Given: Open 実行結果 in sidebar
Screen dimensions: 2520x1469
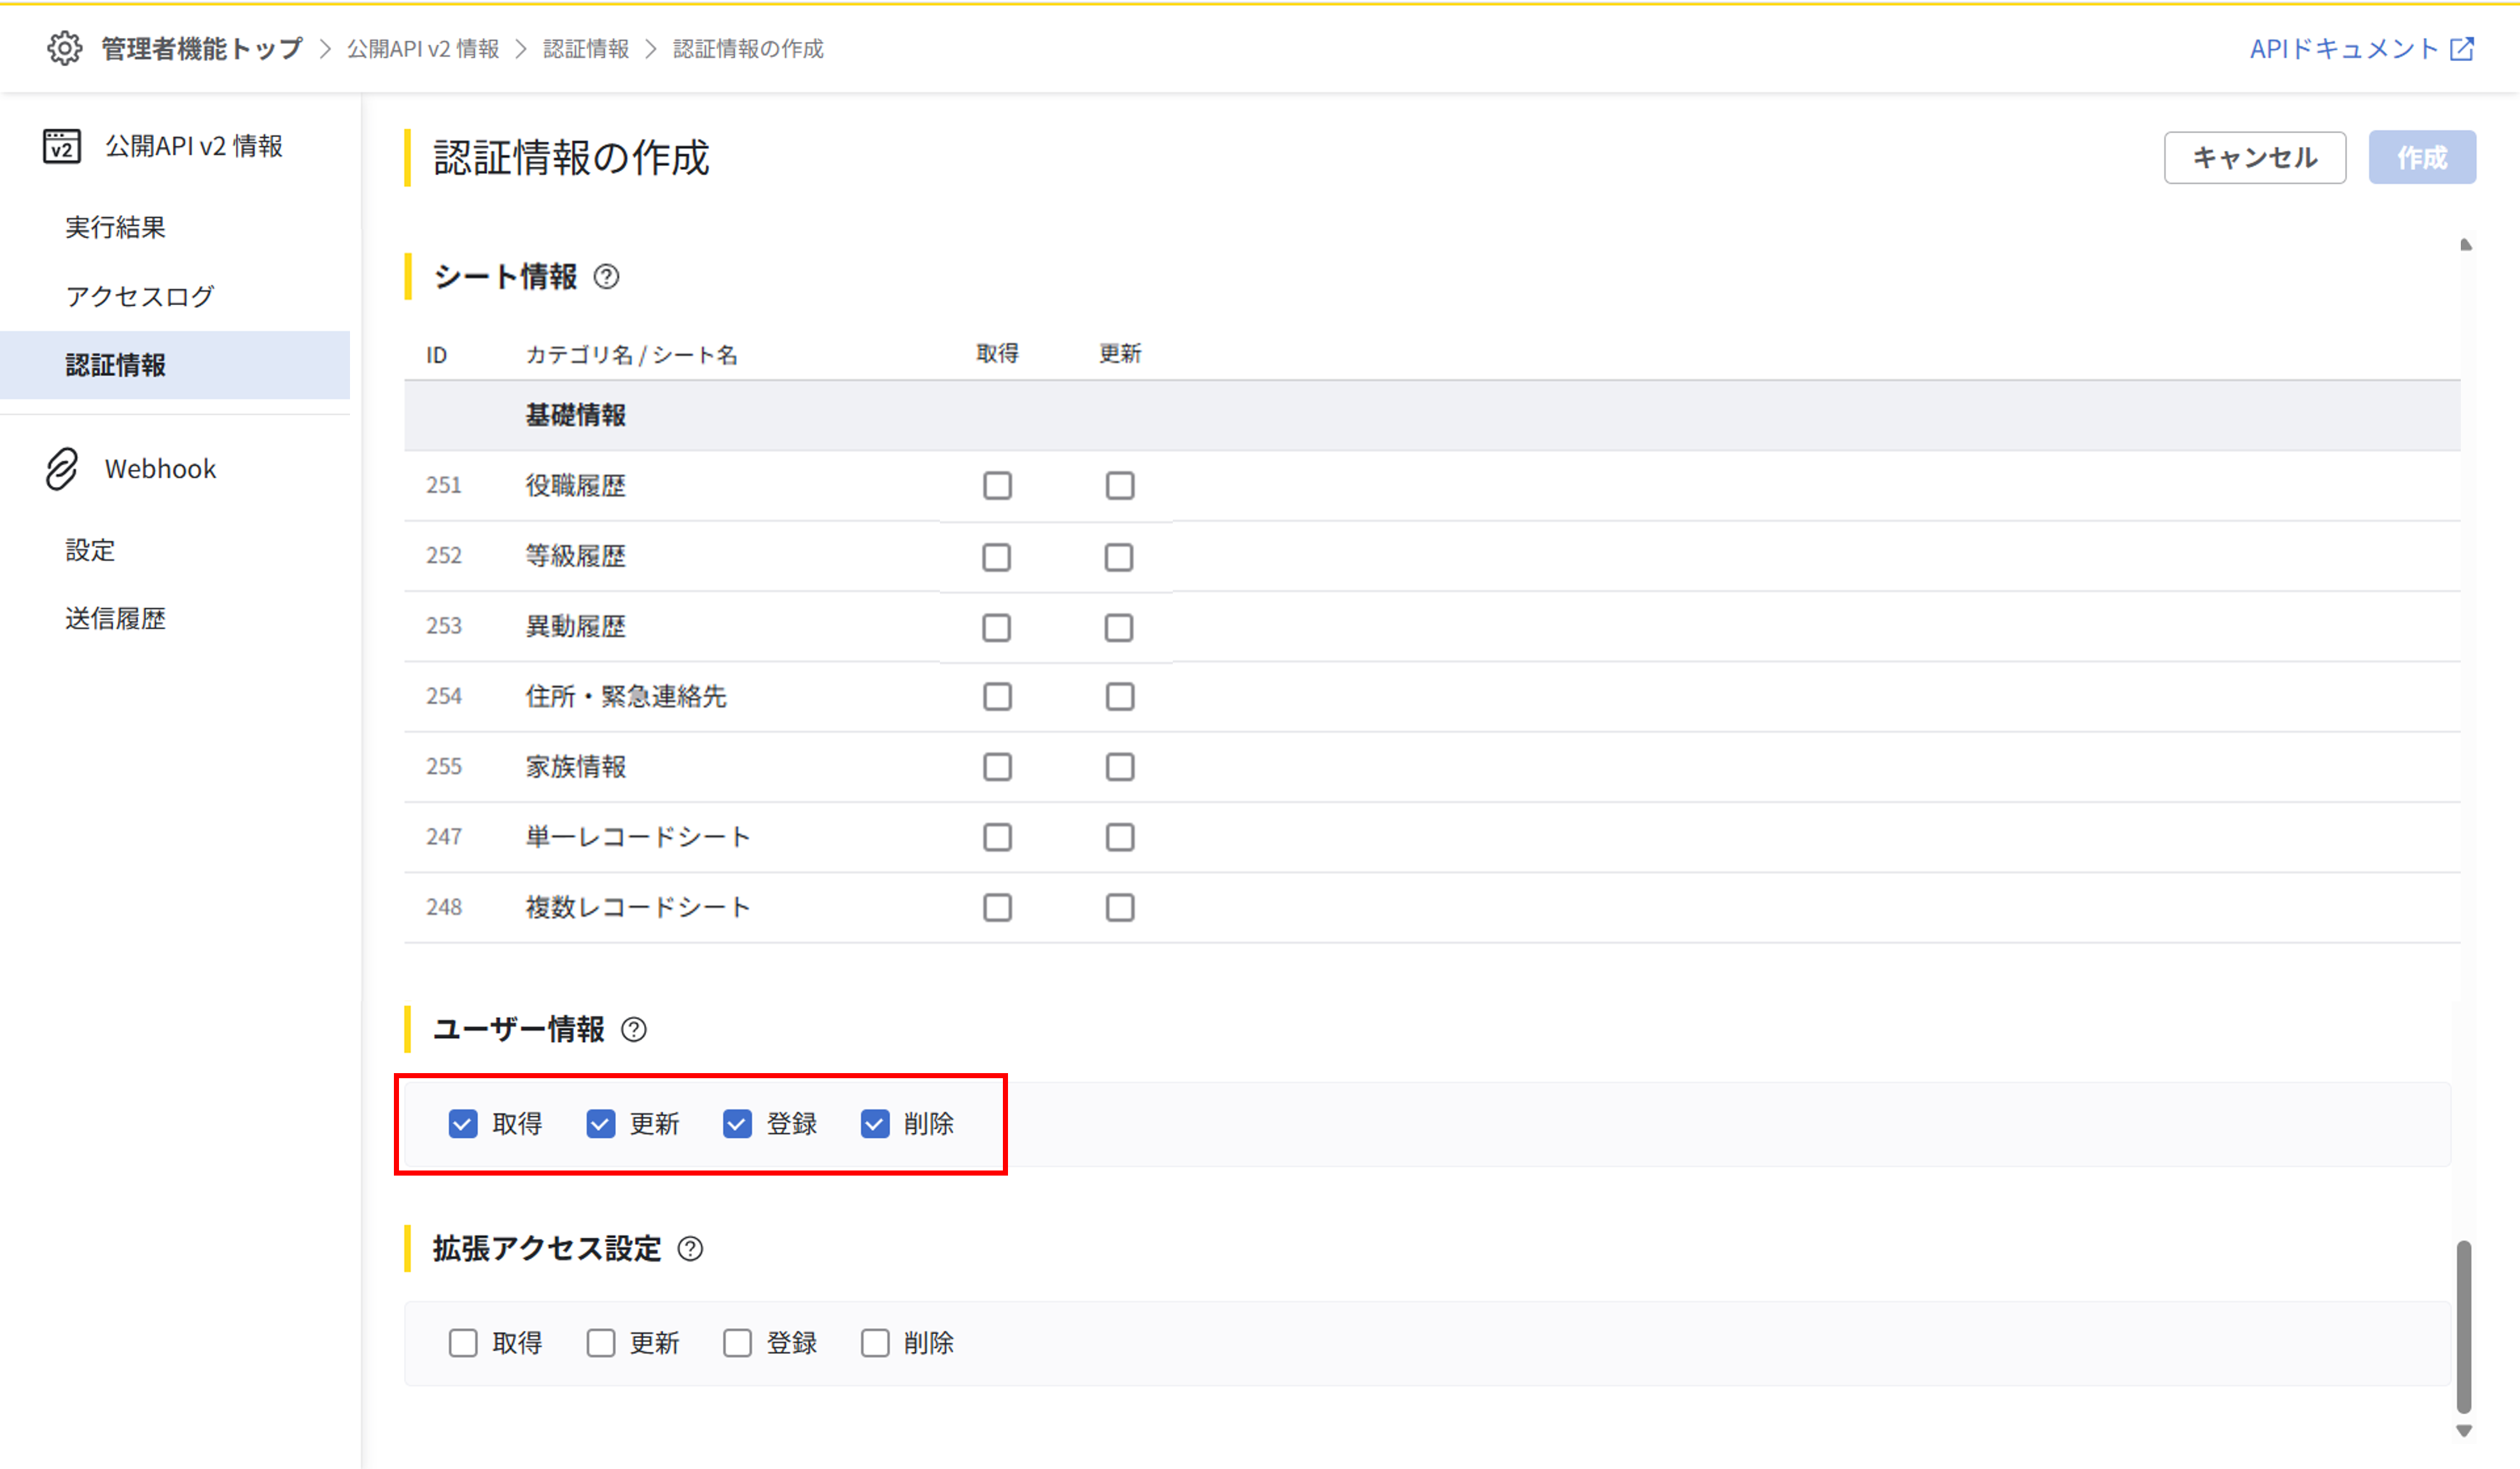Looking at the screenshot, I should click(116, 228).
